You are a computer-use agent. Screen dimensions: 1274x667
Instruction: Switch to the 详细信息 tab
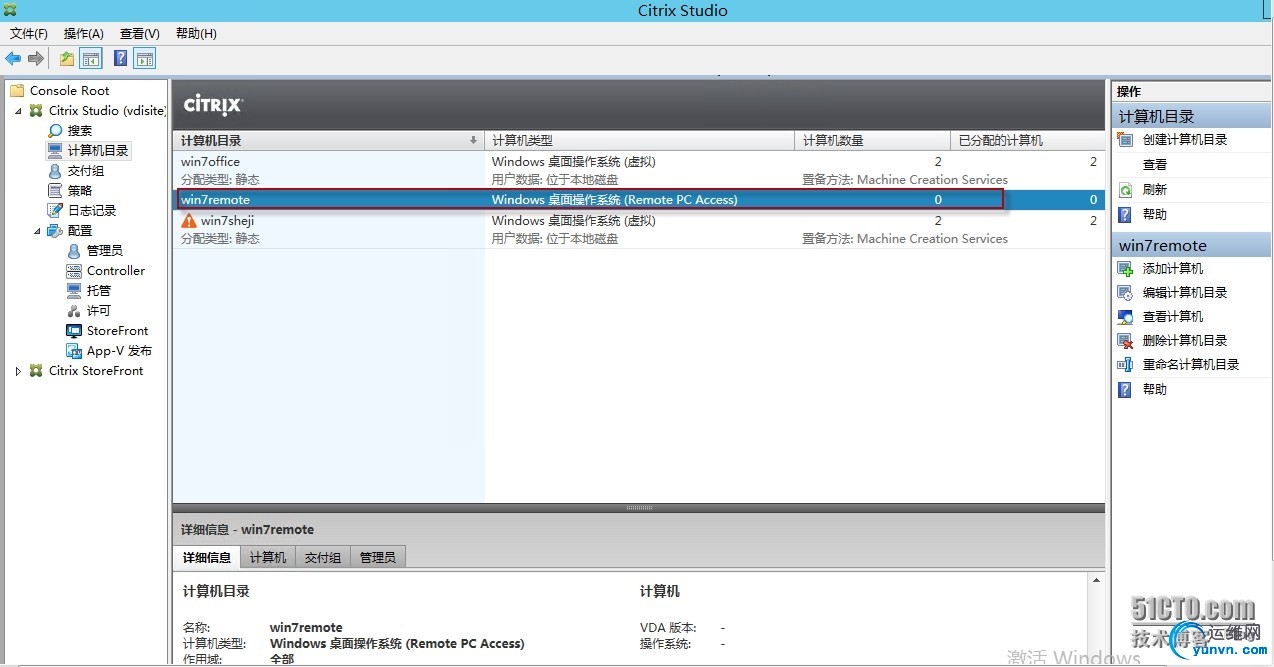207,557
